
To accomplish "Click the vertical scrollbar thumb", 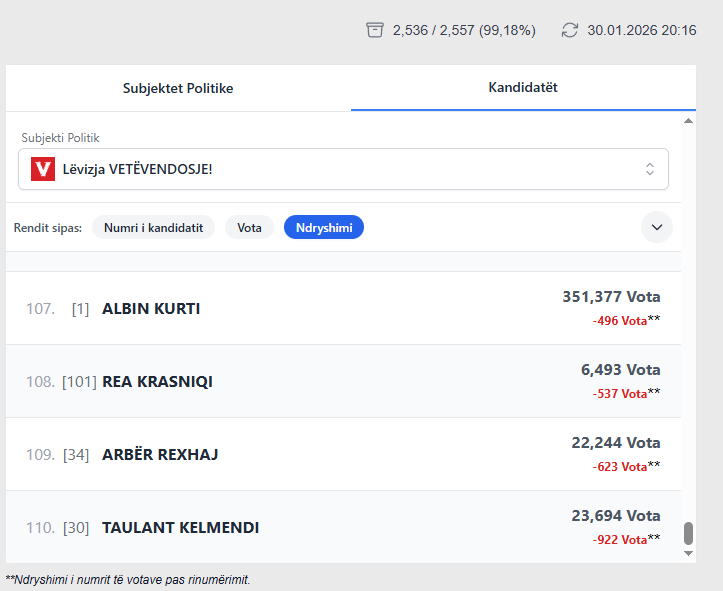I will coord(688,533).
